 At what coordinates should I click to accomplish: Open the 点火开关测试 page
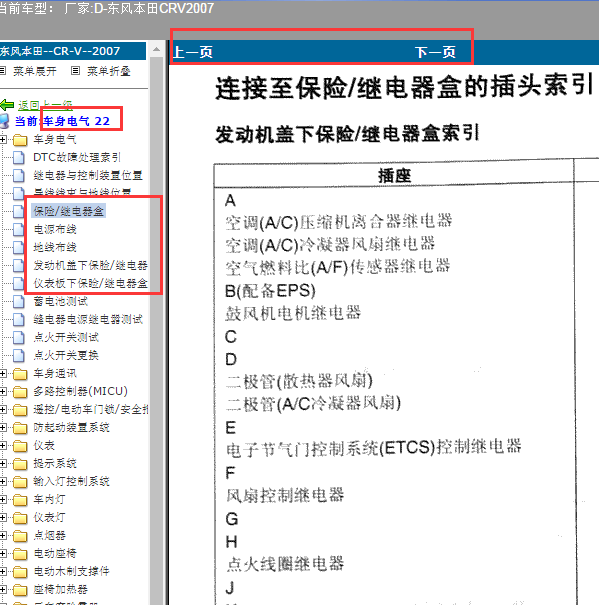click(66, 337)
